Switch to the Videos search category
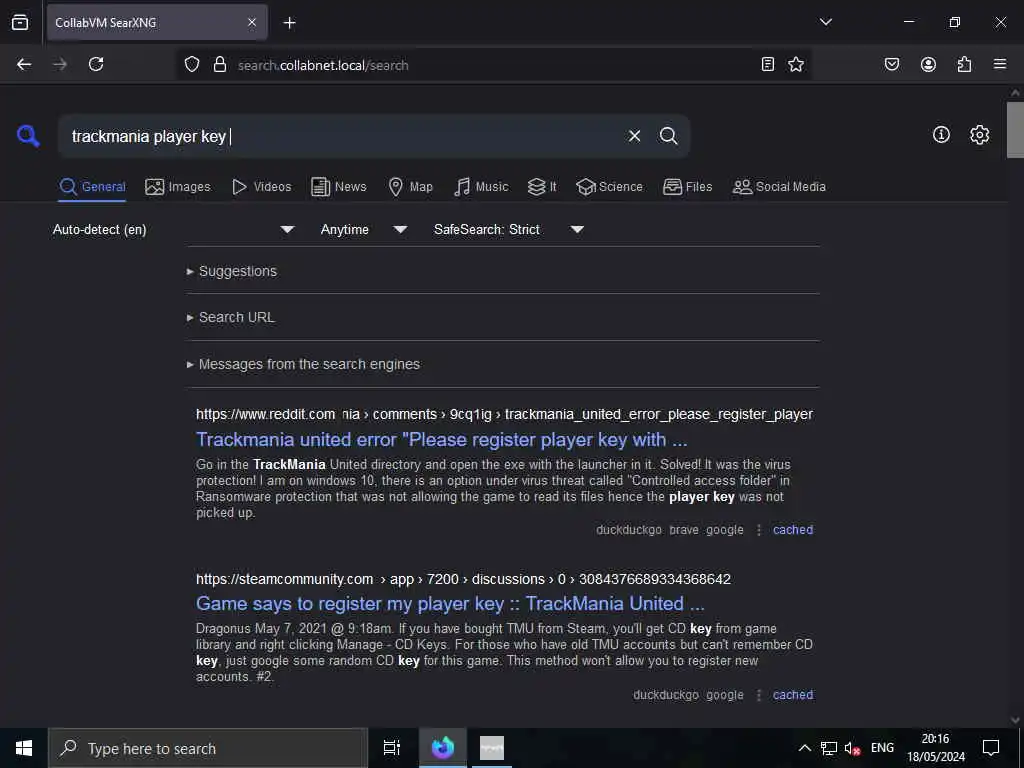This screenshot has width=1024, height=768. coord(261,187)
